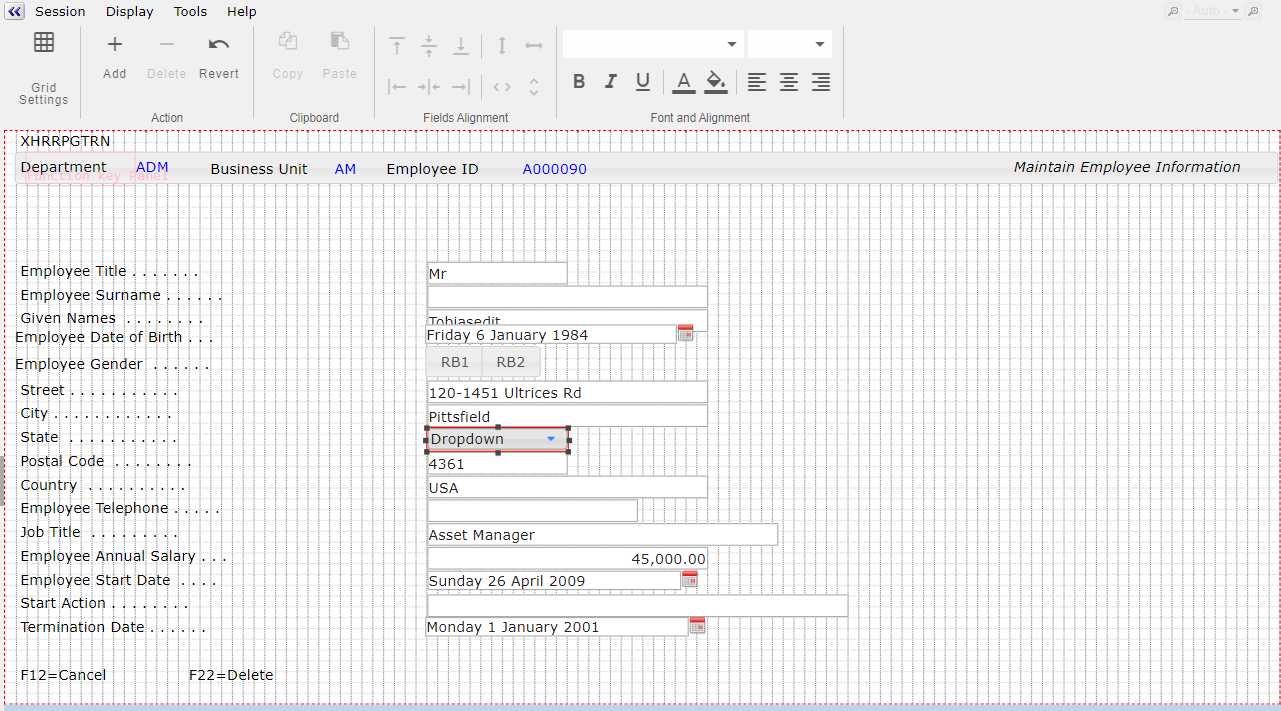Toggle Italic text formatting
Viewport: 1281px width, 711px height.
[611, 82]
